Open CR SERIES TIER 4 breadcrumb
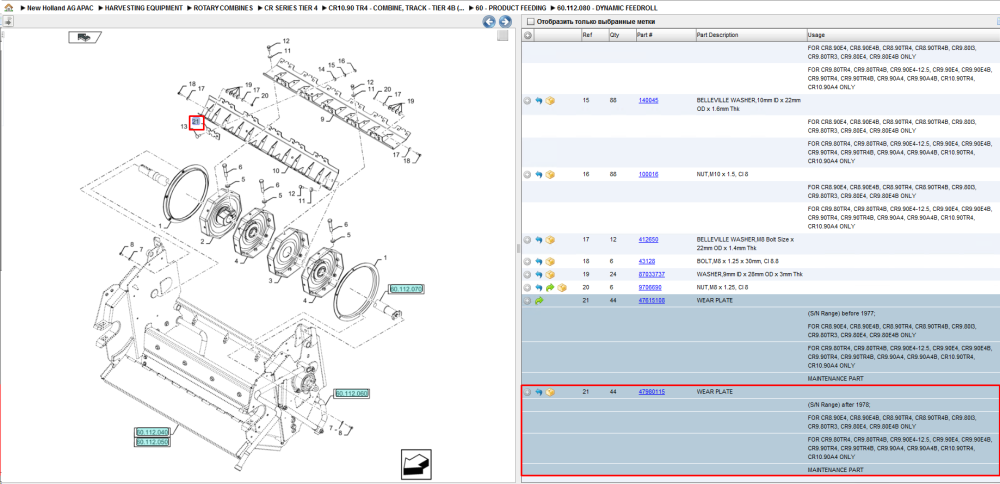1000x484 pixels. tap(291, 8)
